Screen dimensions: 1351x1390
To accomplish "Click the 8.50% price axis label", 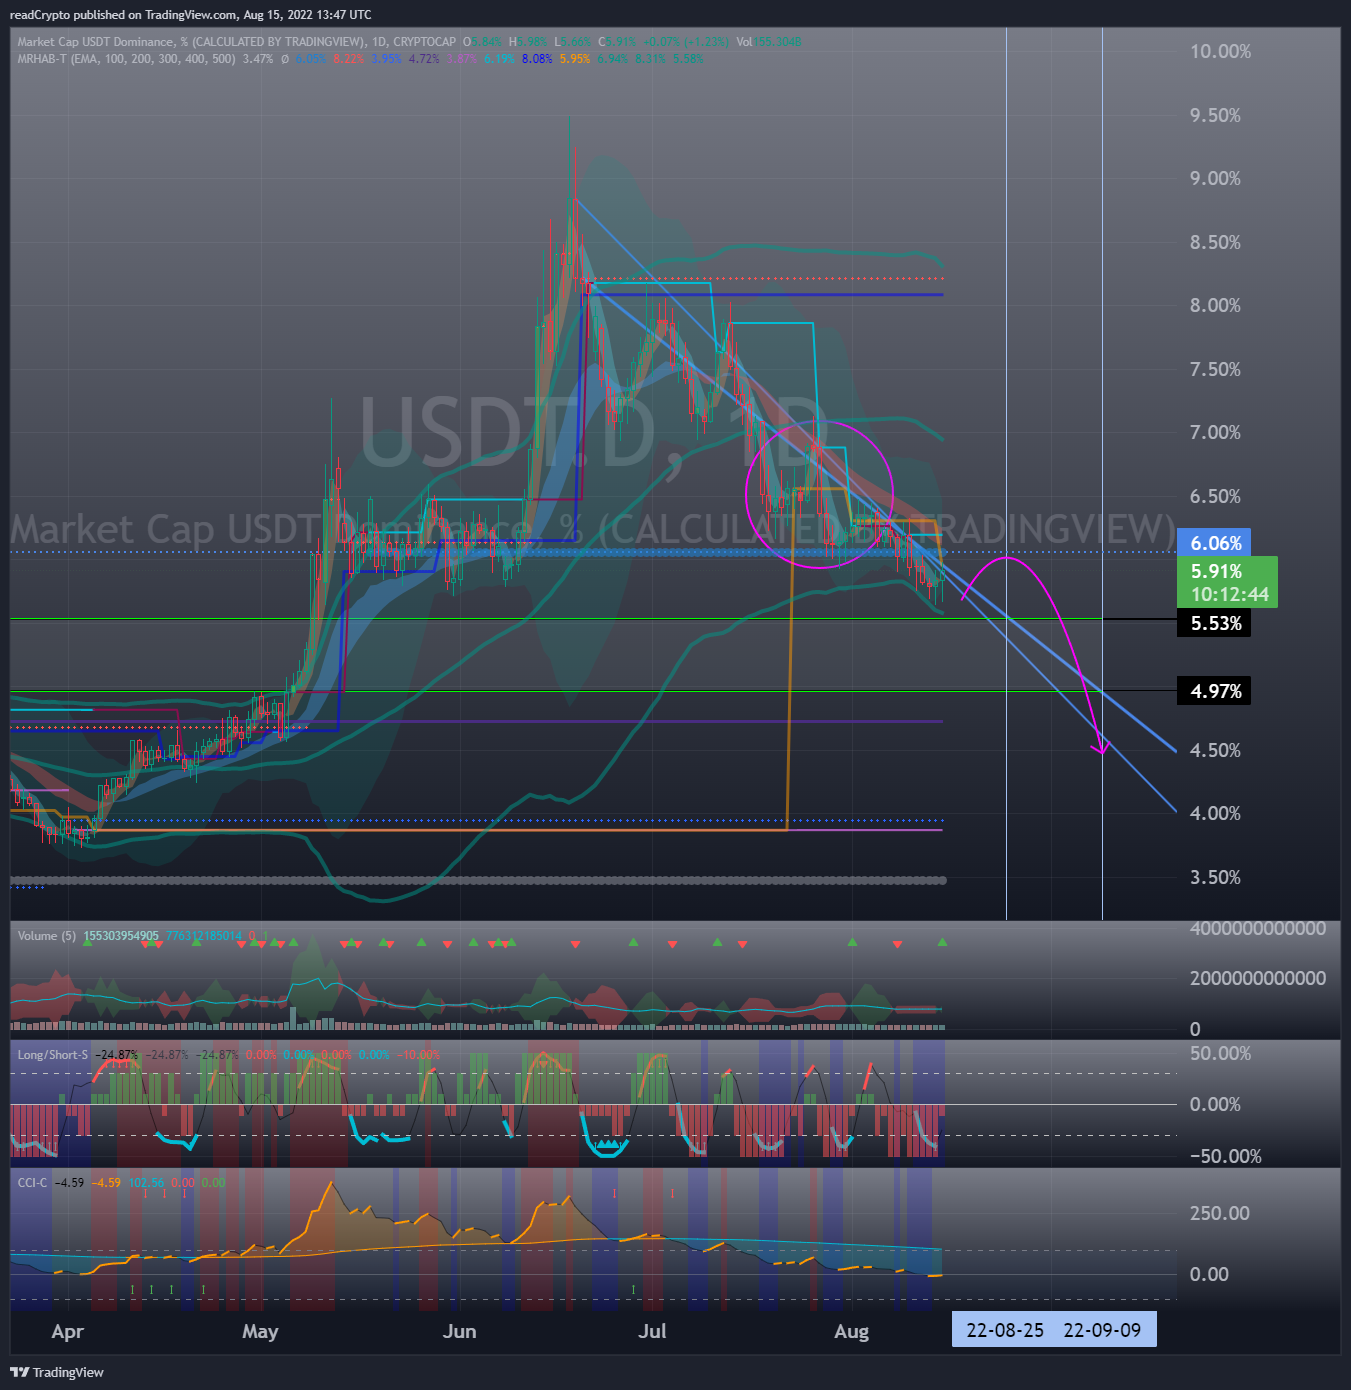I will click(x=1215, y=242).
